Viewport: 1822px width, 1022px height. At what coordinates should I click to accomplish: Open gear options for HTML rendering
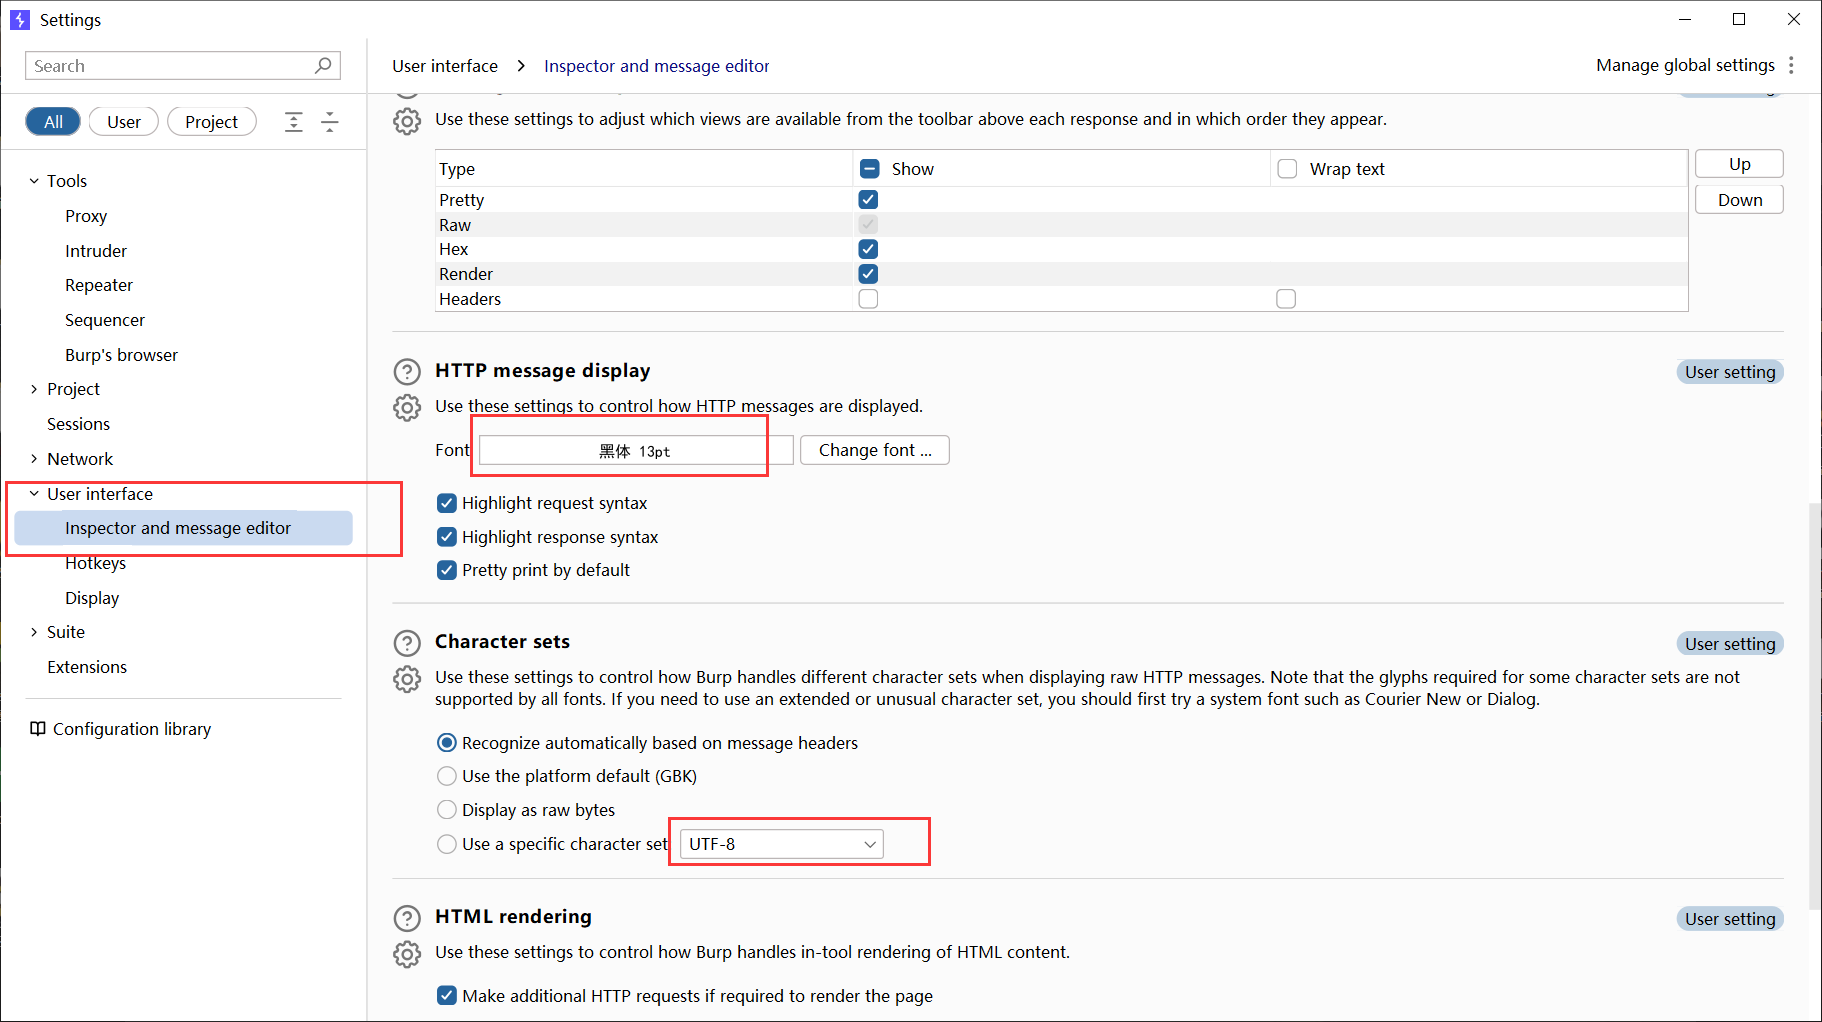[x=407, y=954]
